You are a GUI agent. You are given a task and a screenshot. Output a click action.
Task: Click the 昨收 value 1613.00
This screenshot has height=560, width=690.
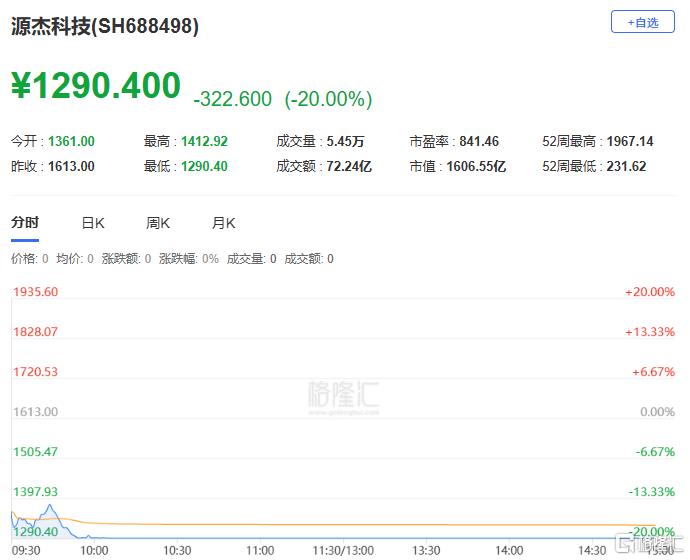71,166
